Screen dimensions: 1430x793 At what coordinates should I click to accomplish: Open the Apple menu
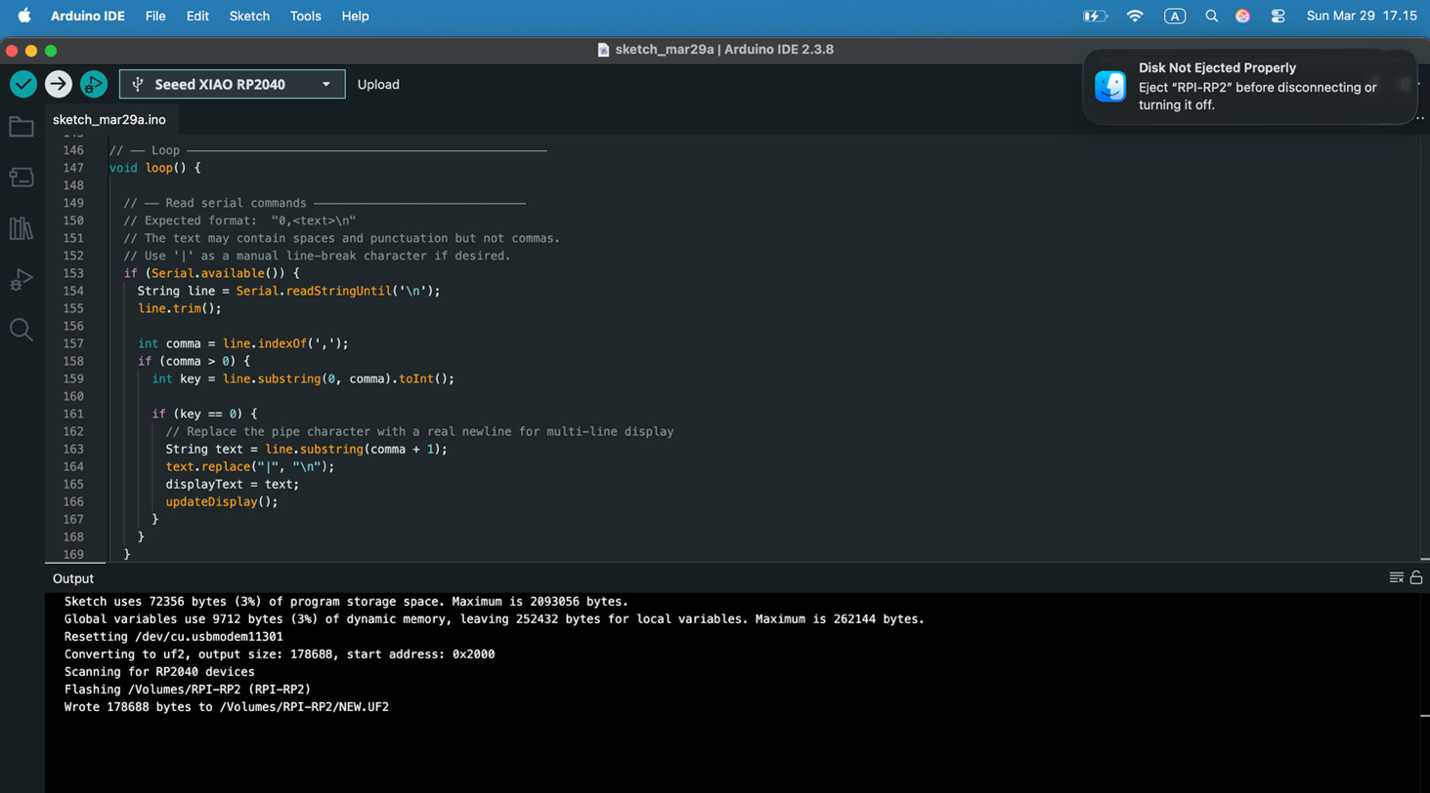pyautogui.click(x=24, y=16)
